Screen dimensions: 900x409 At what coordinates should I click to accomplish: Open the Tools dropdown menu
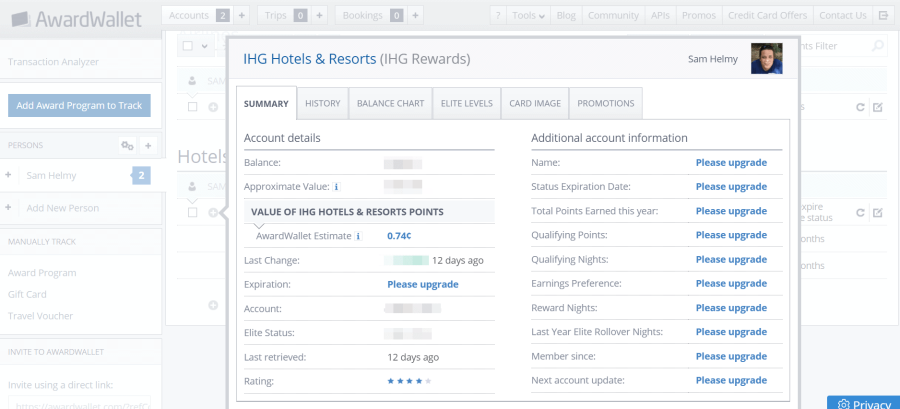click(x=529, y=15)
